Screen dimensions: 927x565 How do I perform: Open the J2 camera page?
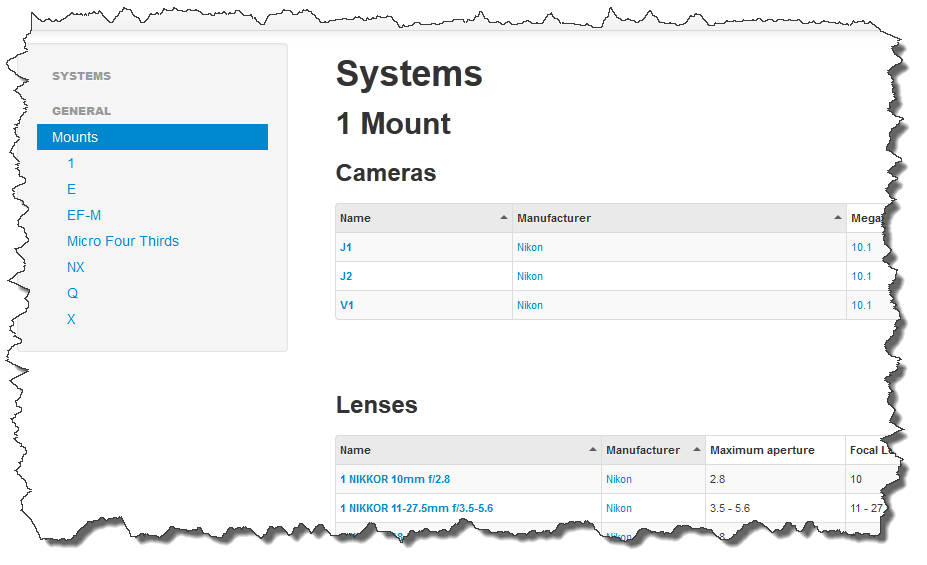346,276
